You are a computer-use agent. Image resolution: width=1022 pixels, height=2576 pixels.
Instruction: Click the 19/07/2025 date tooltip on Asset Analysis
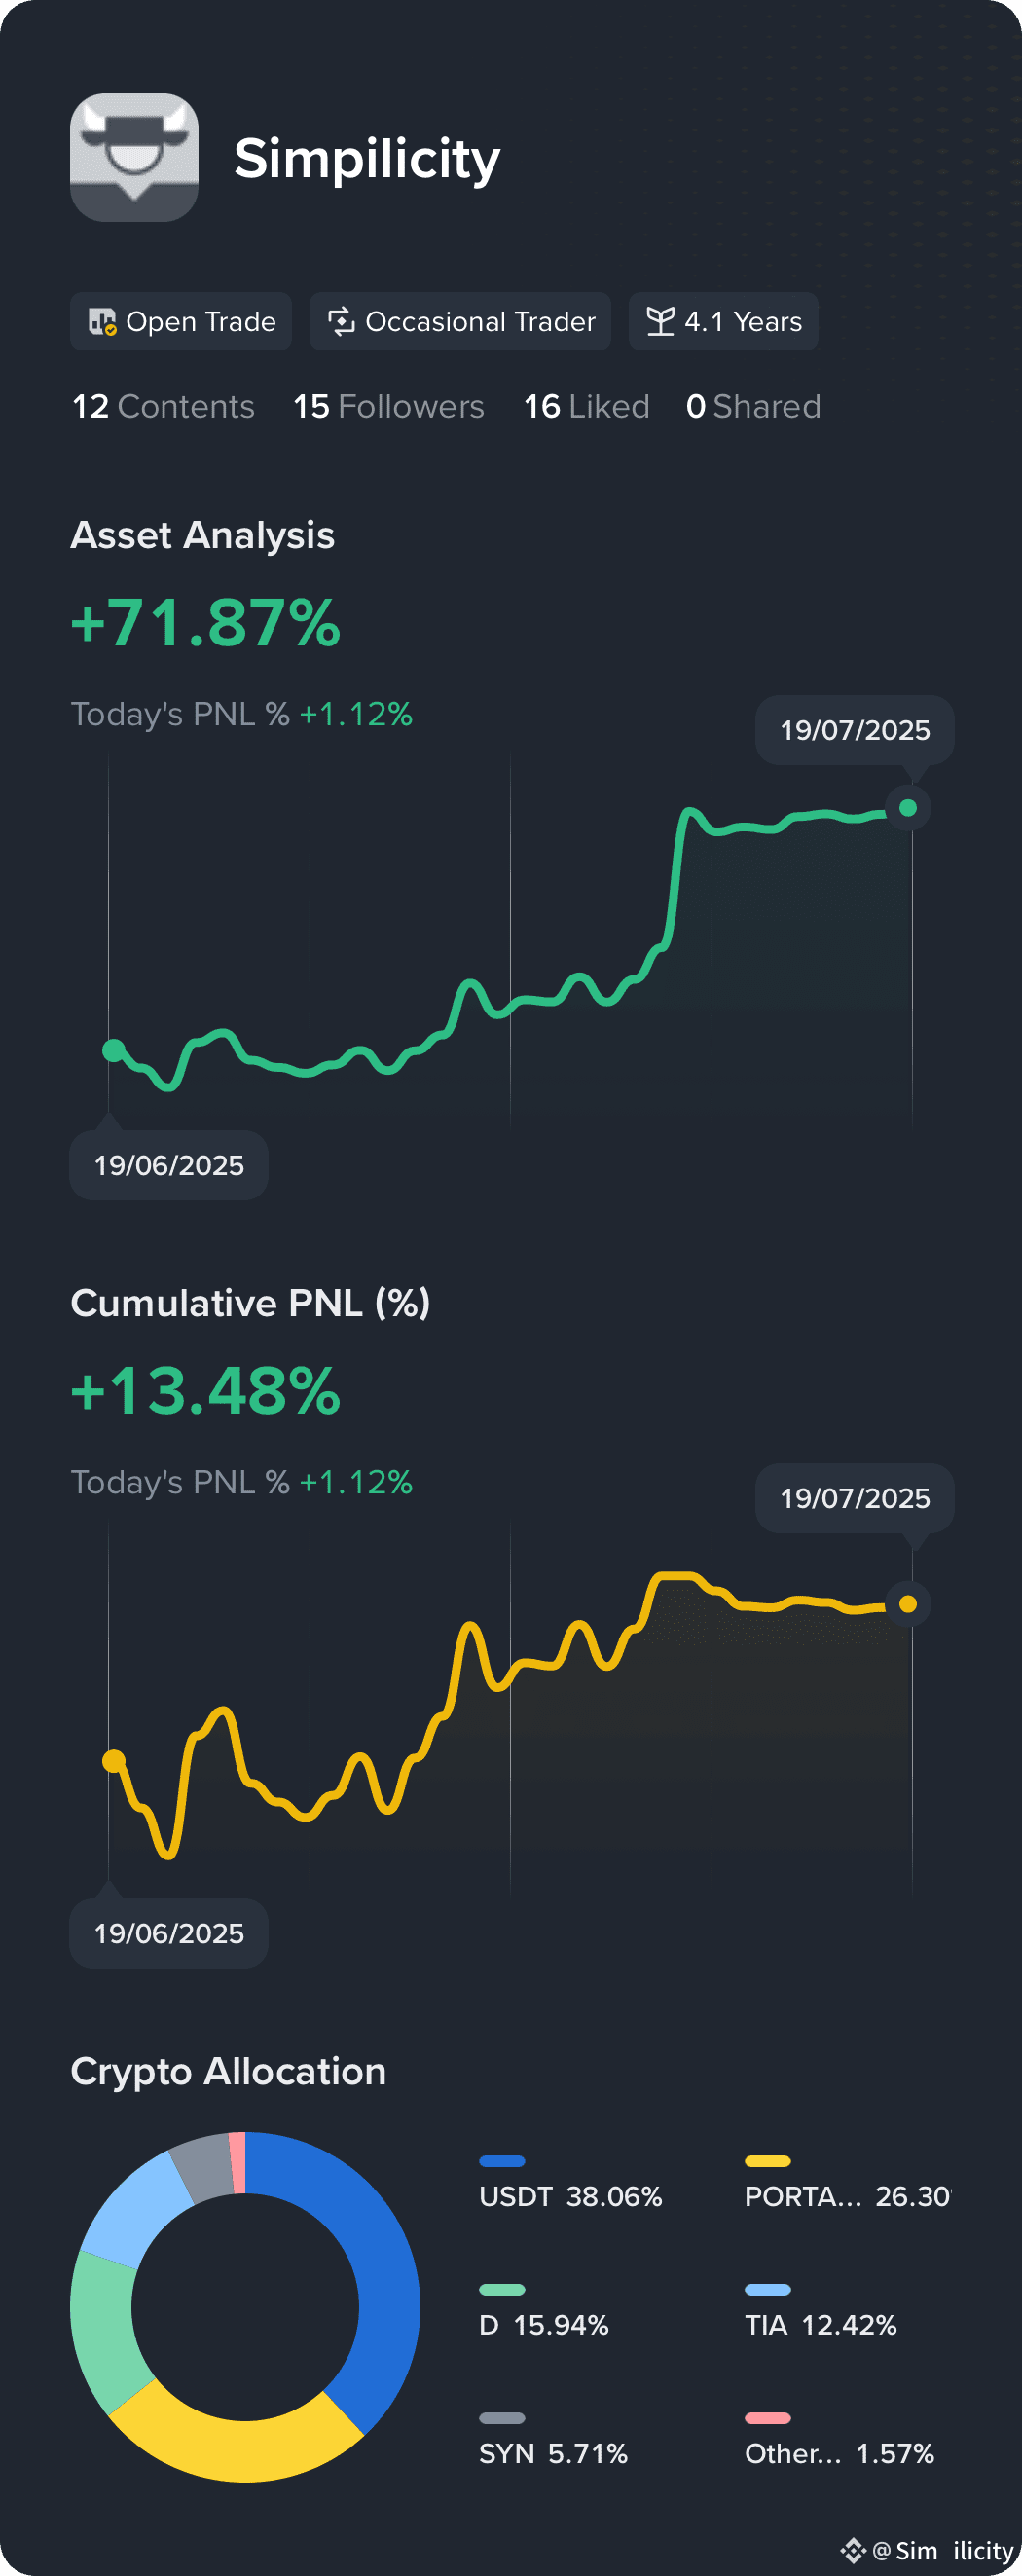coord(855,730)
